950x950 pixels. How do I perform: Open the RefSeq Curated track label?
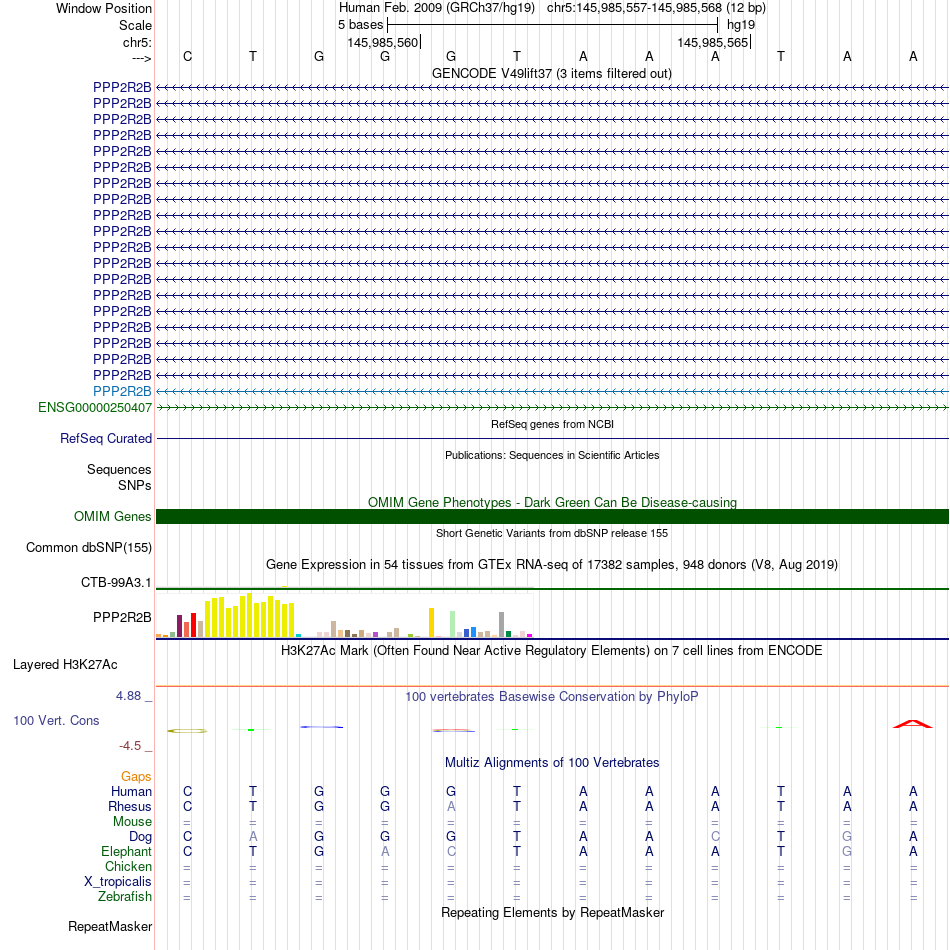tap(106, 439)
